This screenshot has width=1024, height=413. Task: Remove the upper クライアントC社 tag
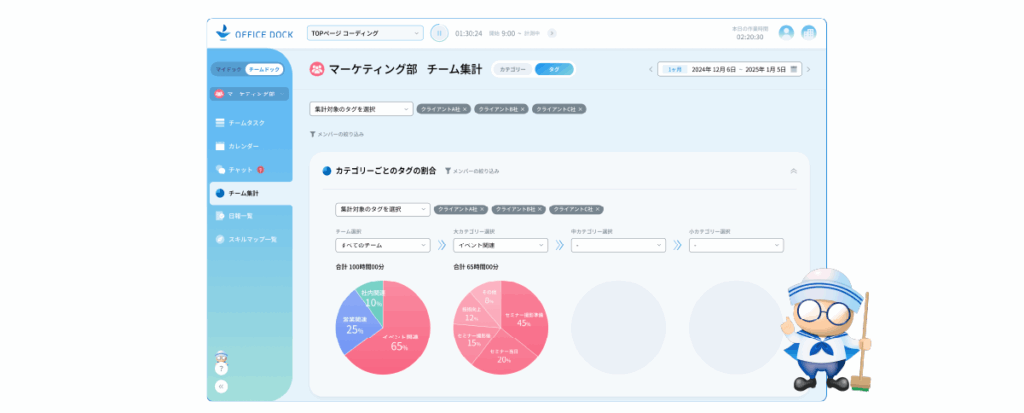click(580, 109)
